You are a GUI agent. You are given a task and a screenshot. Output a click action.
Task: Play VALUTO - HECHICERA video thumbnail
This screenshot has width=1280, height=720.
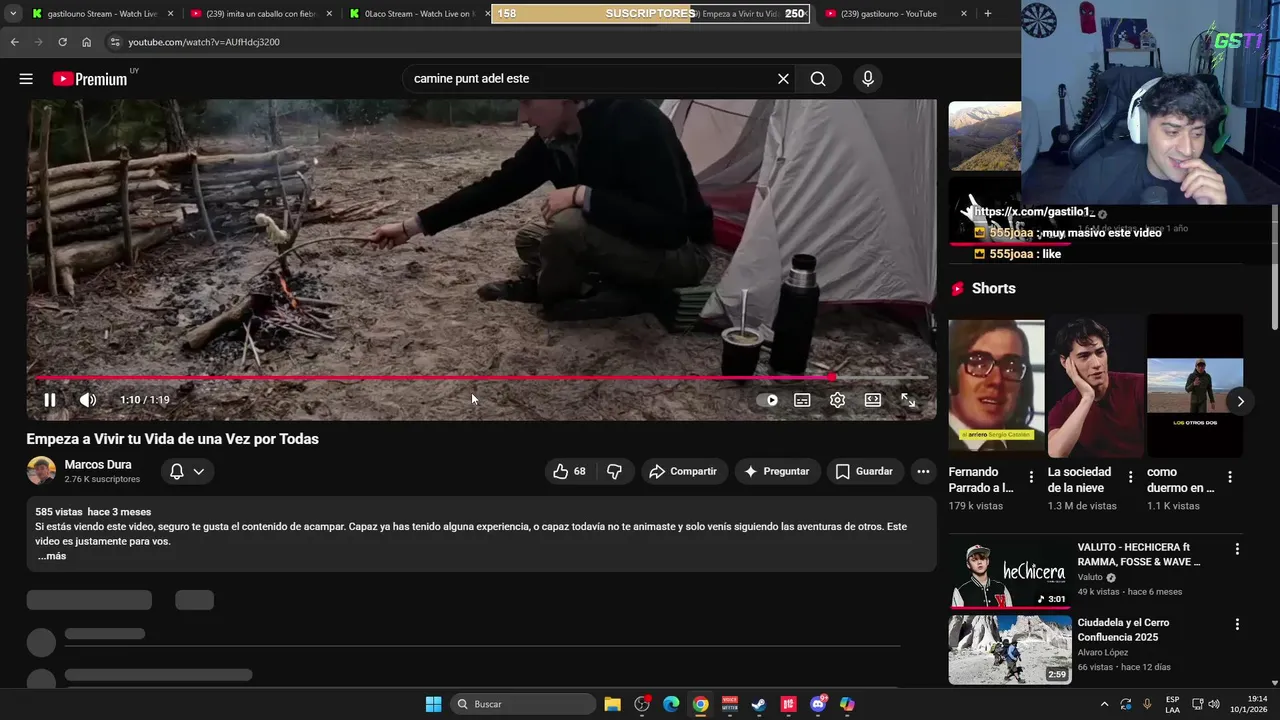pyautogui.click(x=1010, y=574)
